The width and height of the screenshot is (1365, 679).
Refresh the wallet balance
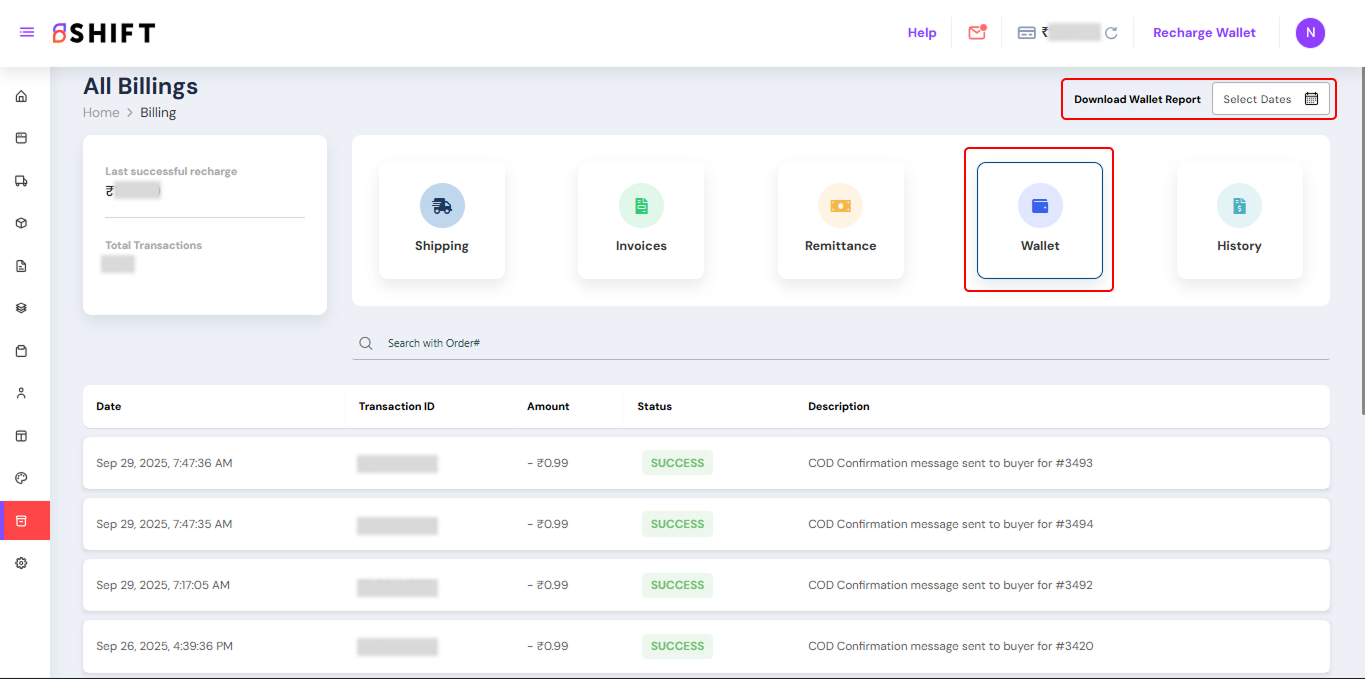[1111, 33]
